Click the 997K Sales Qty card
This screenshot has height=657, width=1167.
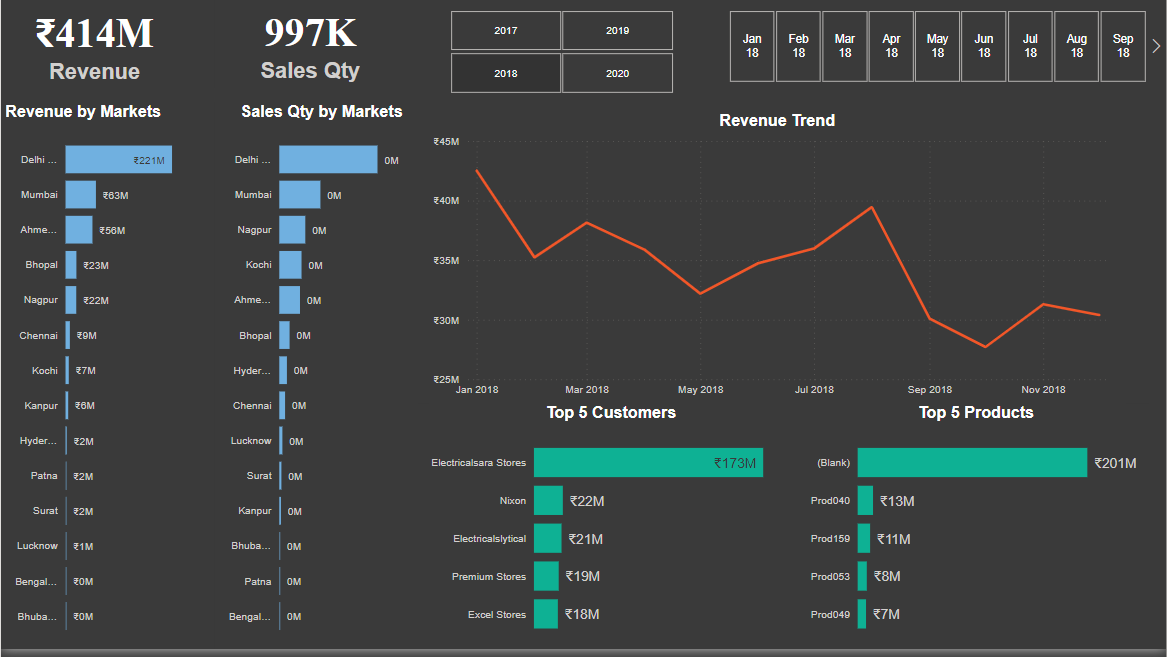(x=310, y=45)
